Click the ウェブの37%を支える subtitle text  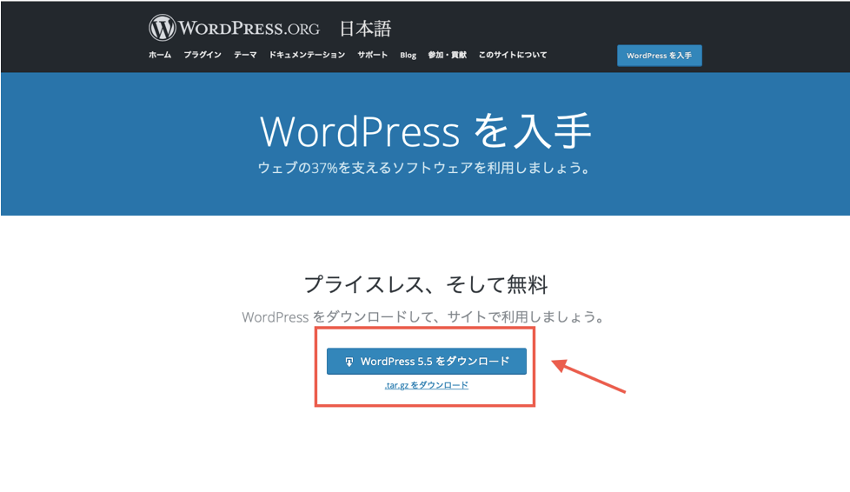[x=425, y=167]
